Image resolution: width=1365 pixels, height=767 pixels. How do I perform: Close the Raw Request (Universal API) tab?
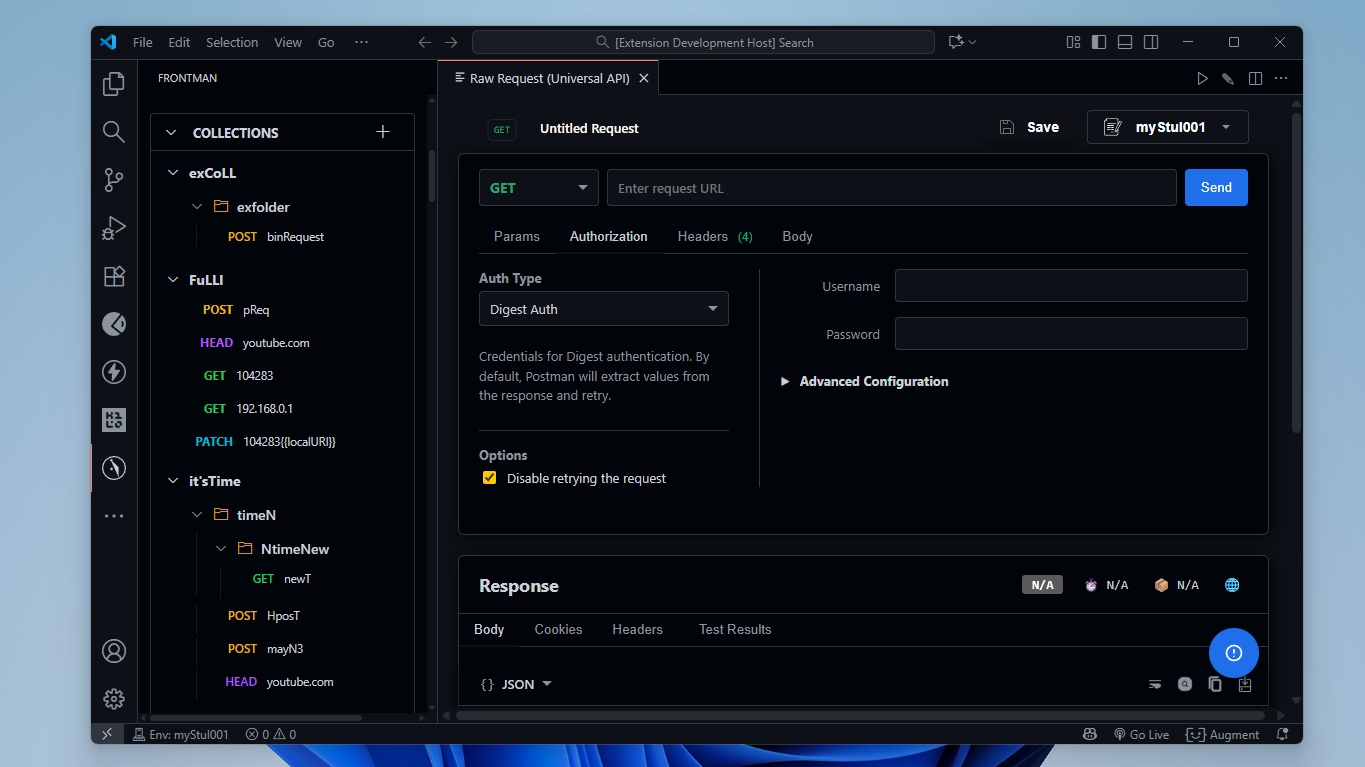(643, 78)
